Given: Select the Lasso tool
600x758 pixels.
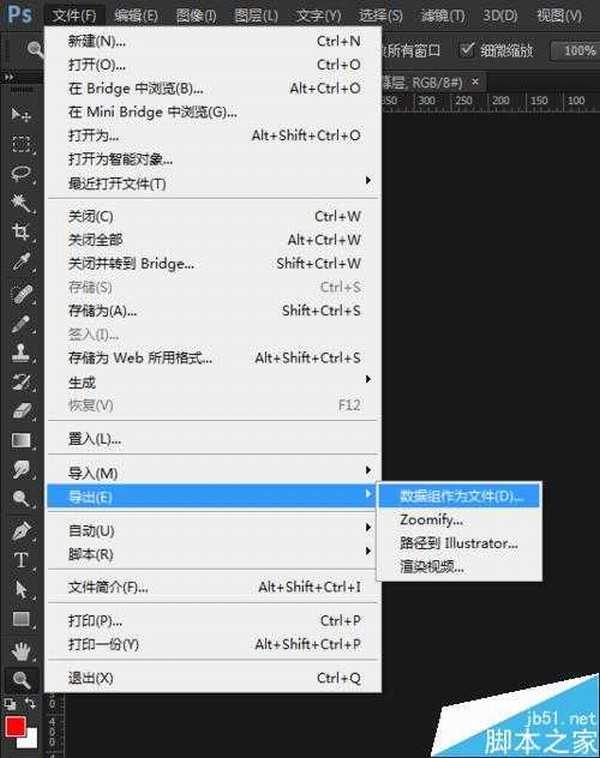Looking at the screenshot, I should tap(21, 174).
